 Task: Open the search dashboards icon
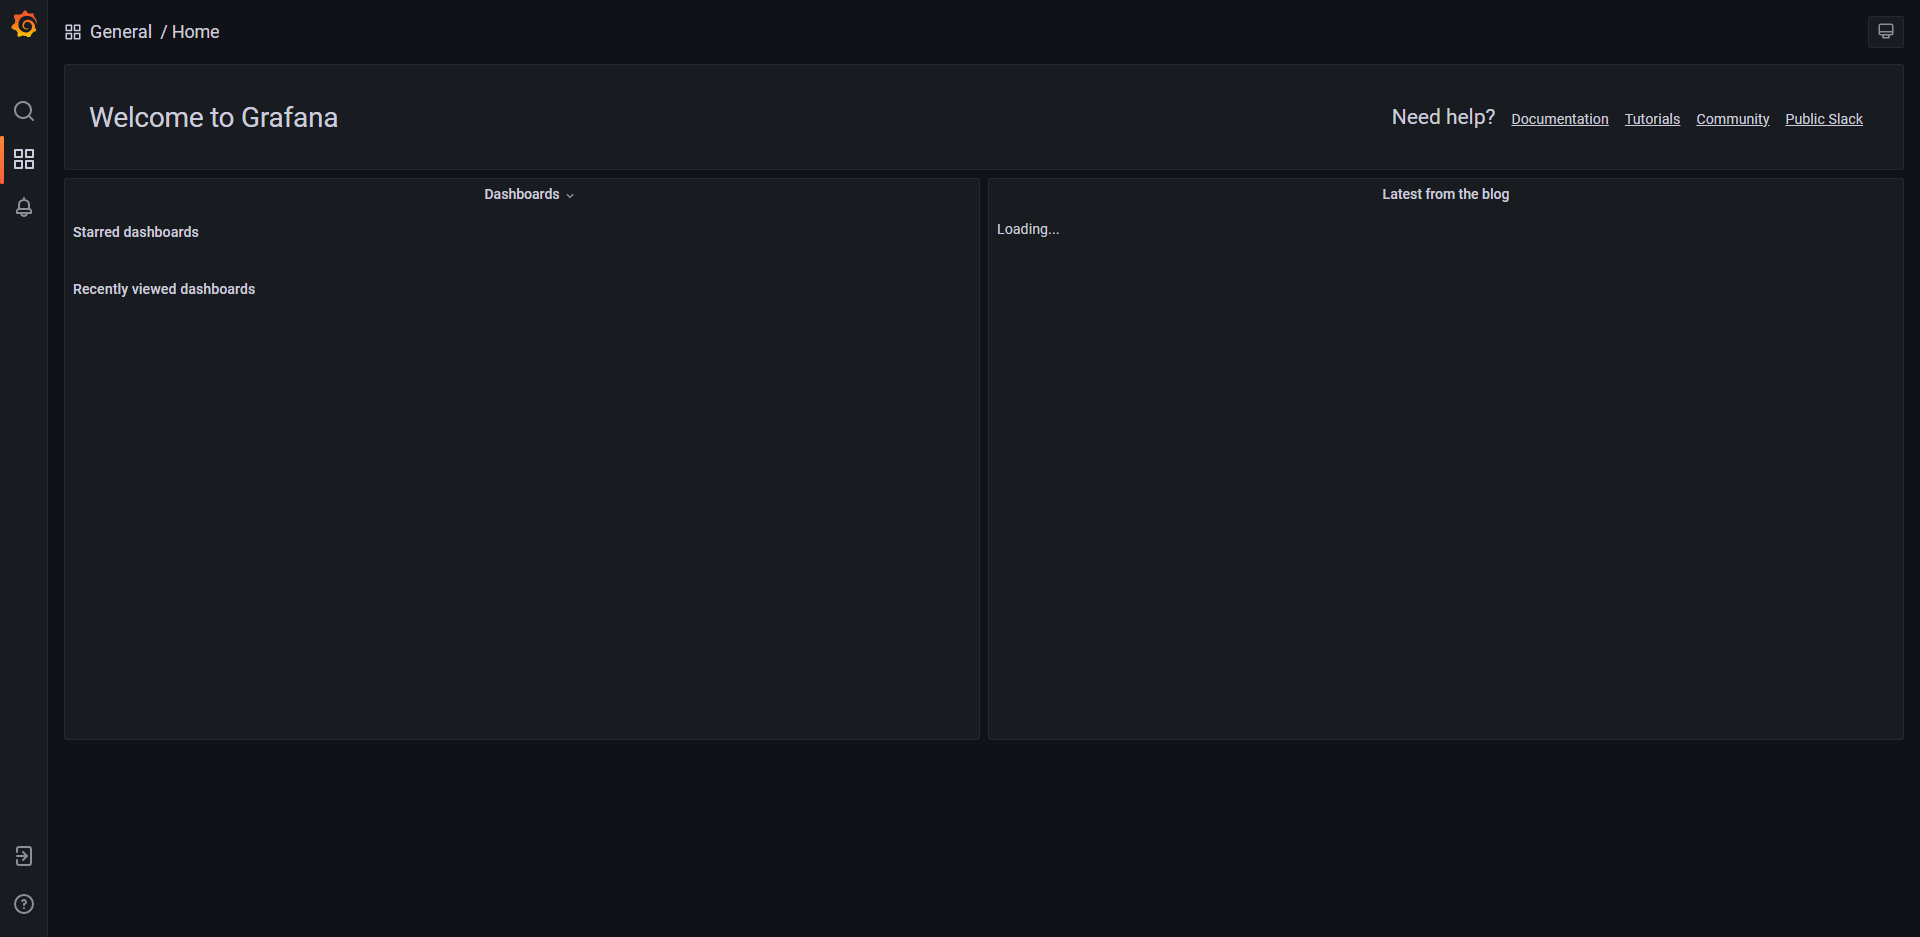click(24, 111)
